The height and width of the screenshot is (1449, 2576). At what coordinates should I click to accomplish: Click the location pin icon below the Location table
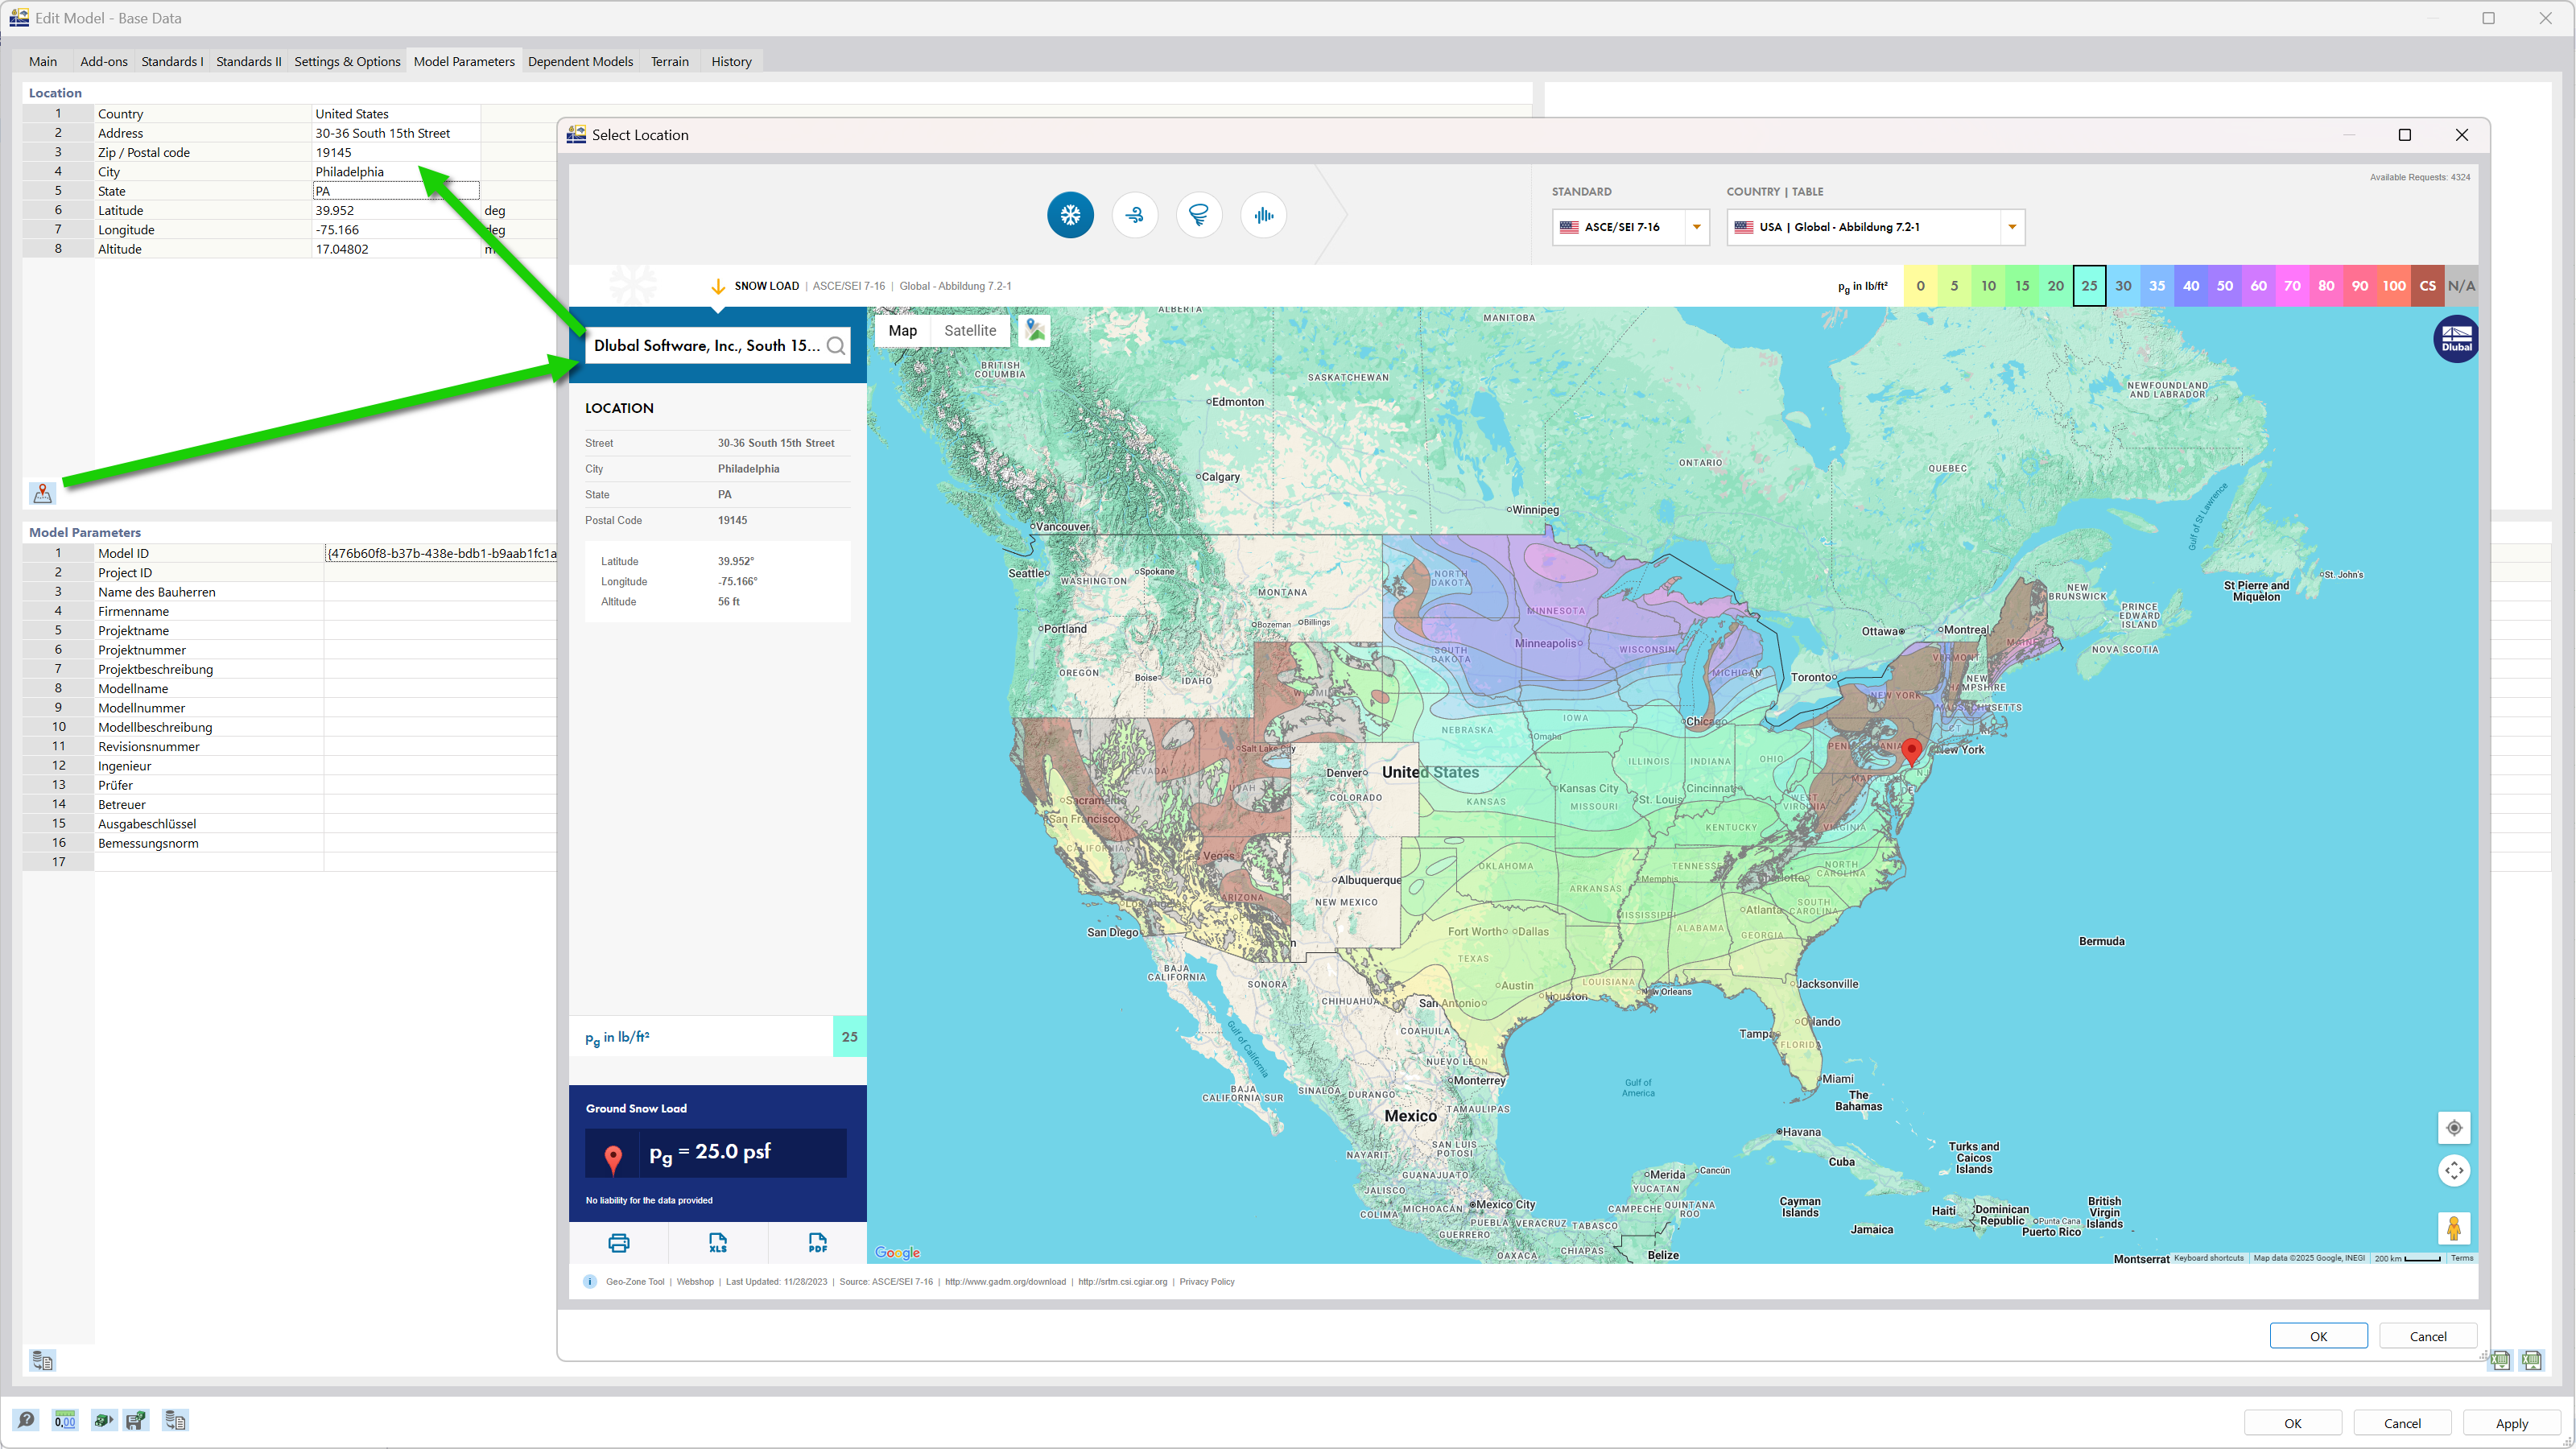(x=43, y=492)
